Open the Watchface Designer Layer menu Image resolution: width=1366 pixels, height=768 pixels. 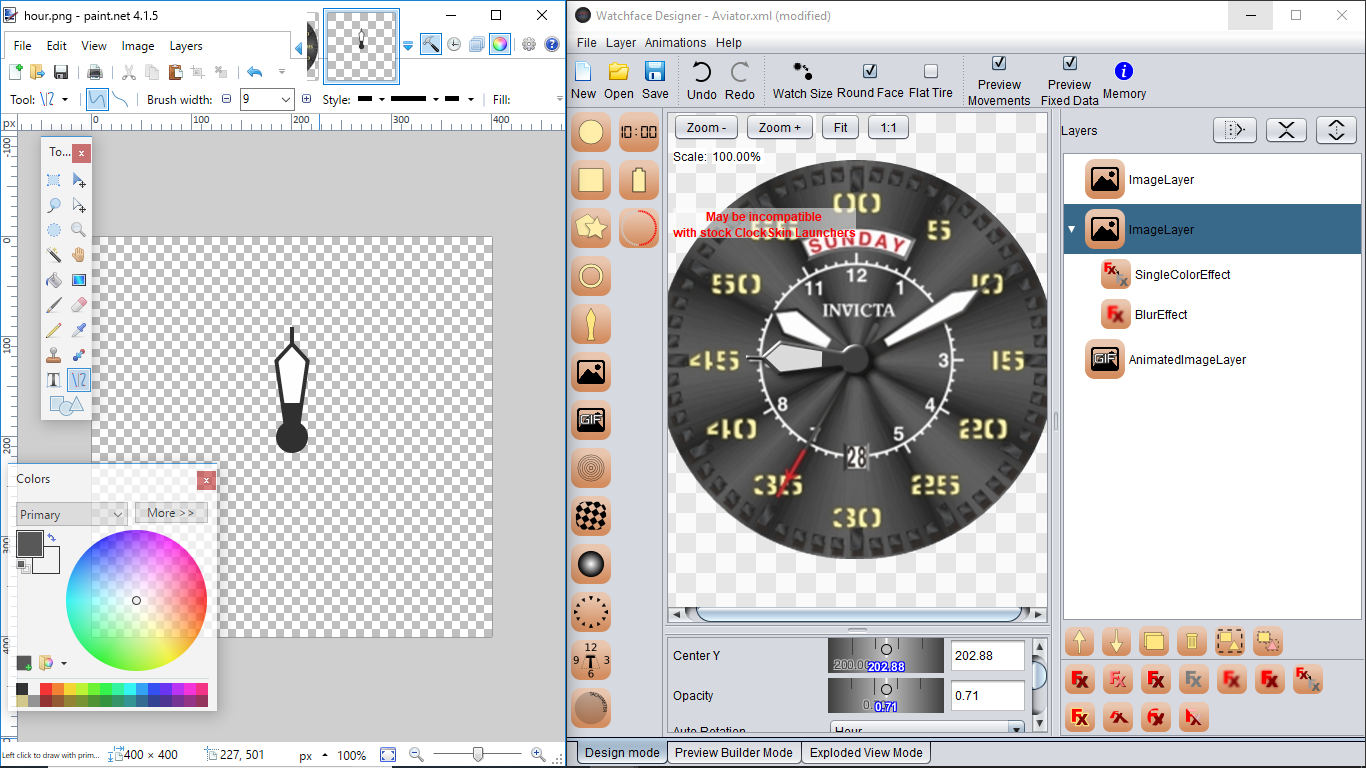click(621, 43)
